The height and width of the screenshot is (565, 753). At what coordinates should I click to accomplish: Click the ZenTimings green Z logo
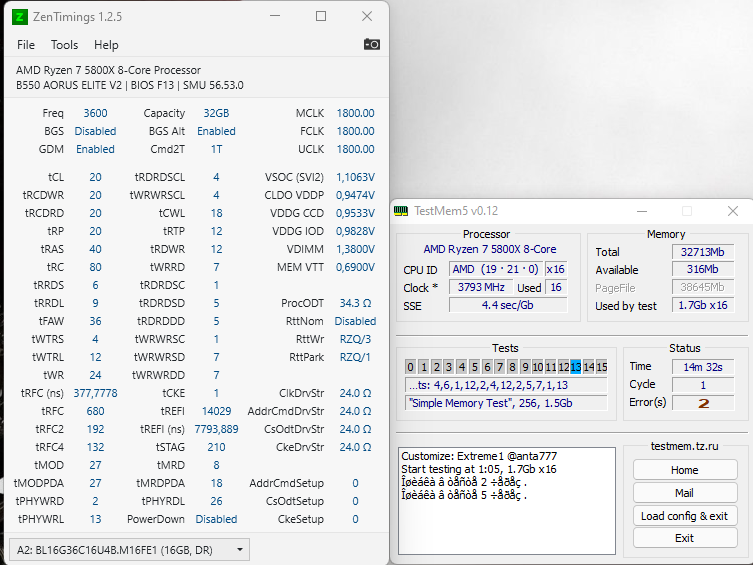pos(20,17)
